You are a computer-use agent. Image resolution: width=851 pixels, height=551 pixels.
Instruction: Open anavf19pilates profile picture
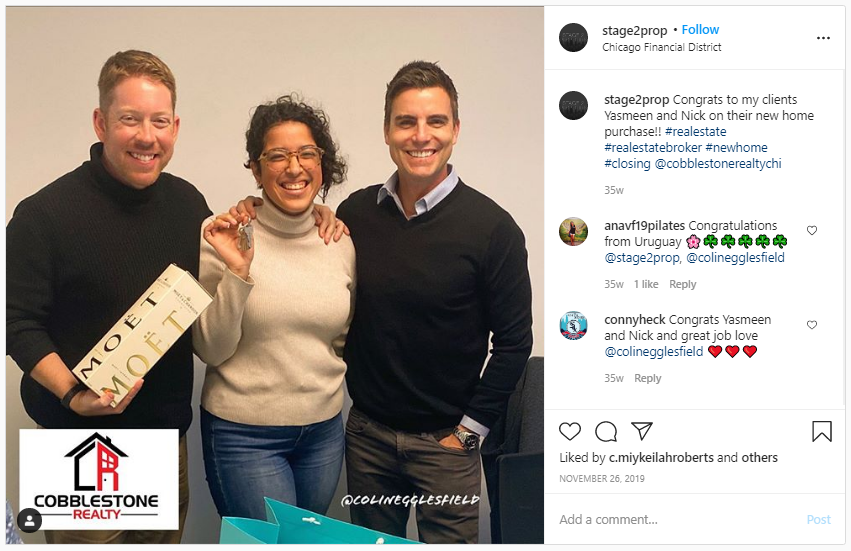tap(574, 232)
